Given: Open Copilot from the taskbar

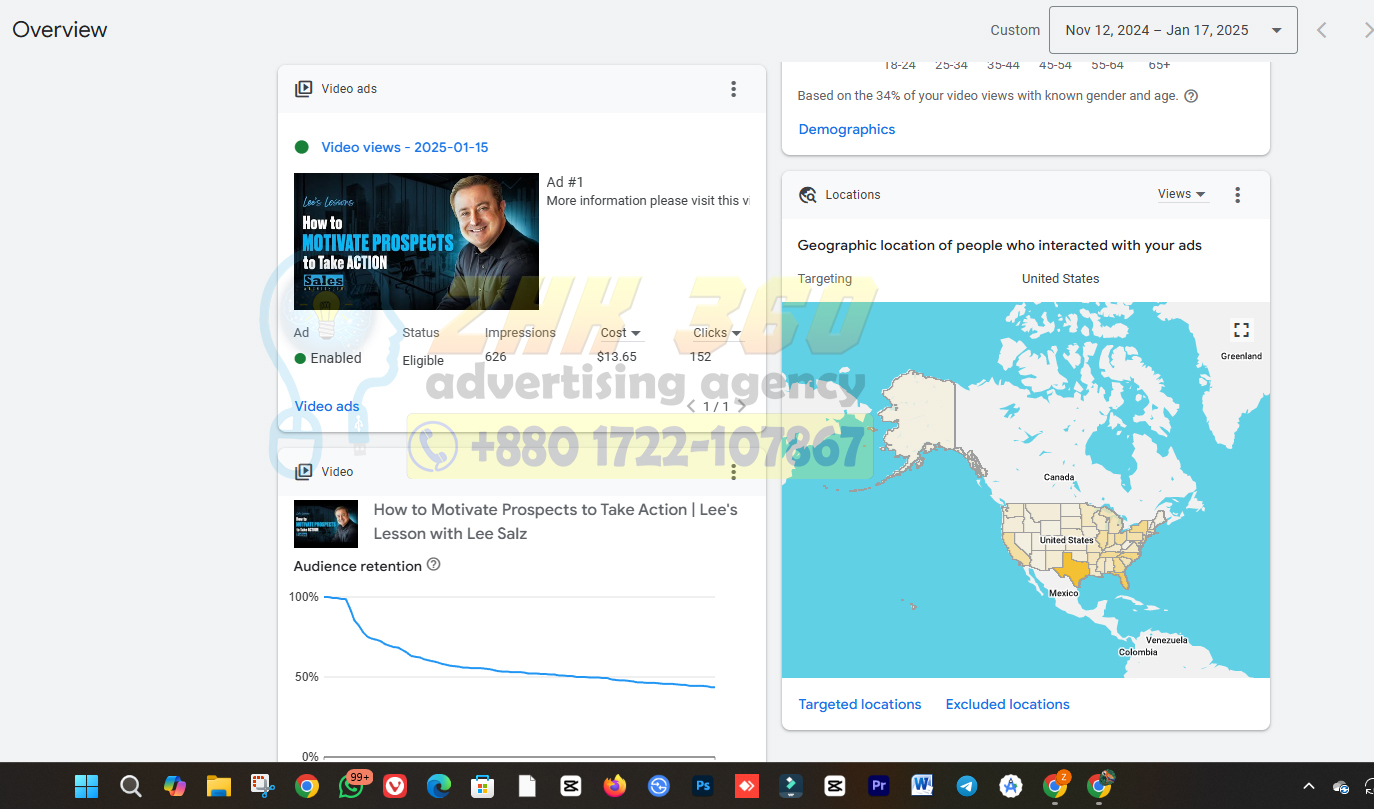Looking at the screenshot, I should click(175, 786).
